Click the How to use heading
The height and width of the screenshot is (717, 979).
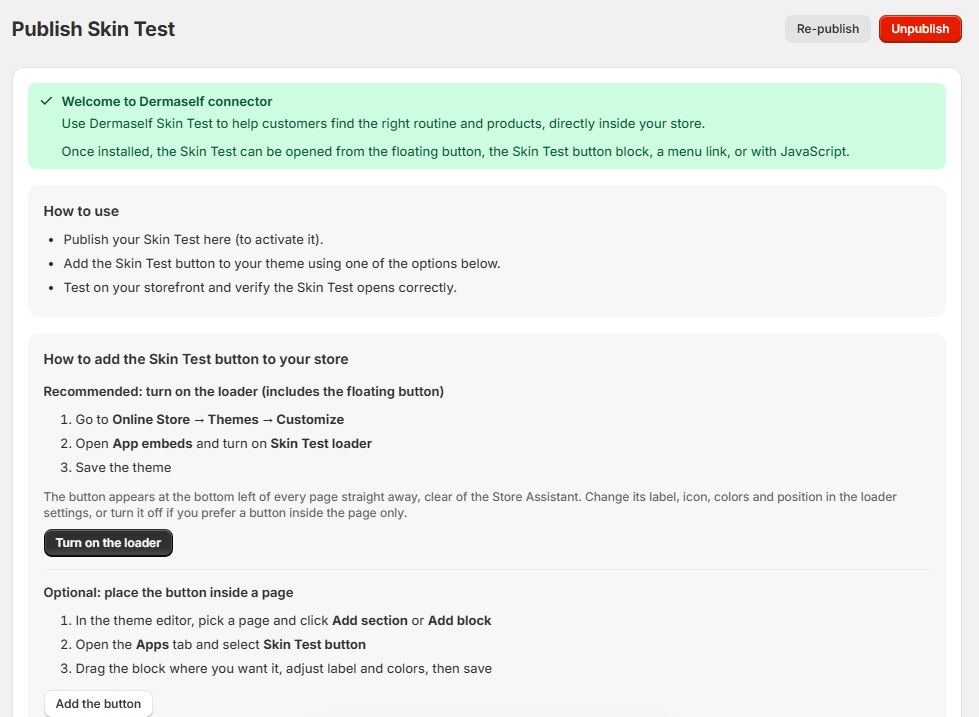81,211
